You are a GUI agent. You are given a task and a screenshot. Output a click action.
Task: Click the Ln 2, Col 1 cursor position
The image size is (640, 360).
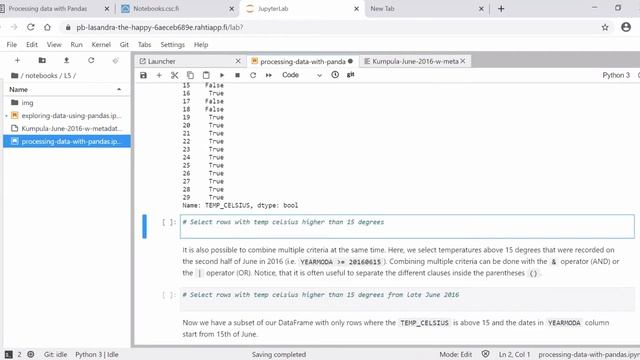tap(514, 354)
